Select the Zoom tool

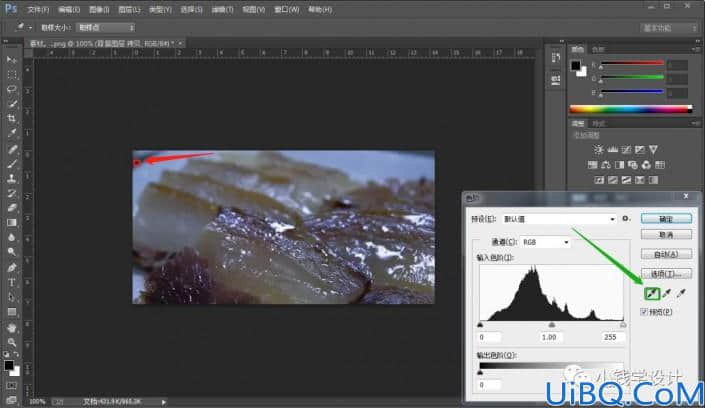[x=12, y=342]
